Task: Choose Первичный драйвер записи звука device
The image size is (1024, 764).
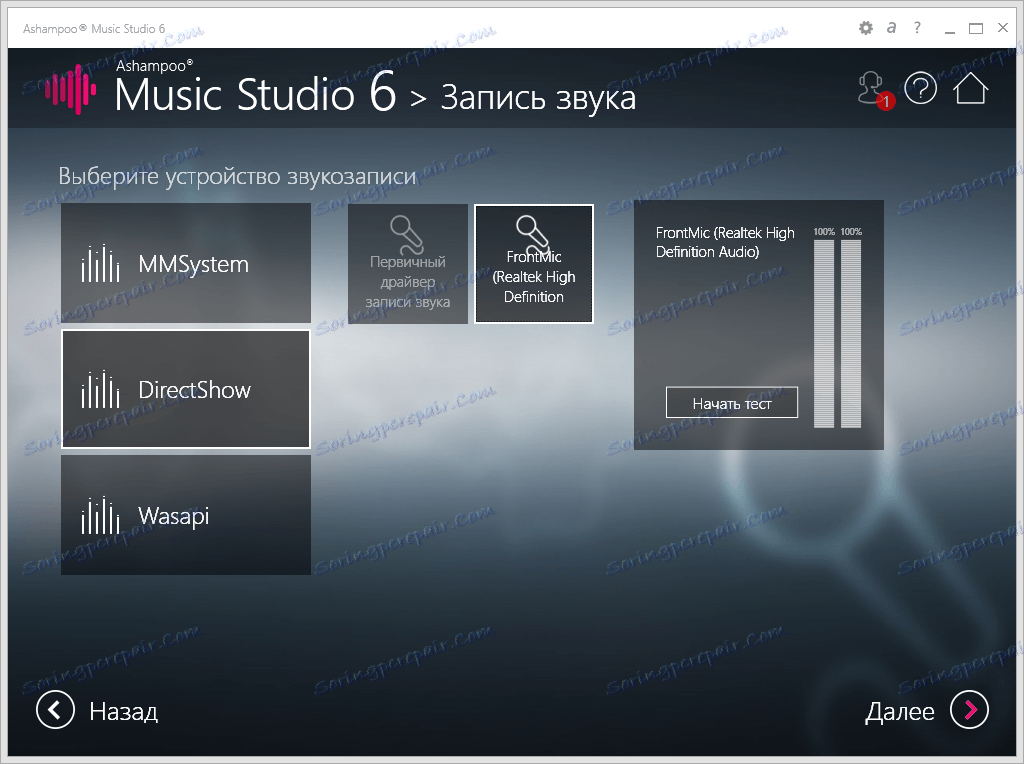Action: (x=408, y=264)
